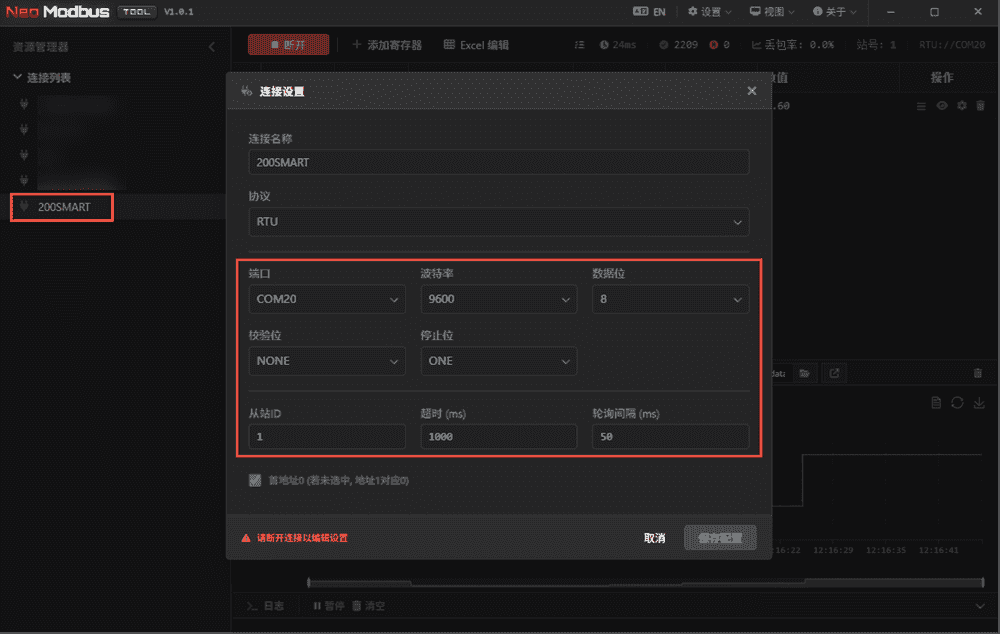Click the timeout (ms) input field
Screen dimensions: 1000x634
498,437
